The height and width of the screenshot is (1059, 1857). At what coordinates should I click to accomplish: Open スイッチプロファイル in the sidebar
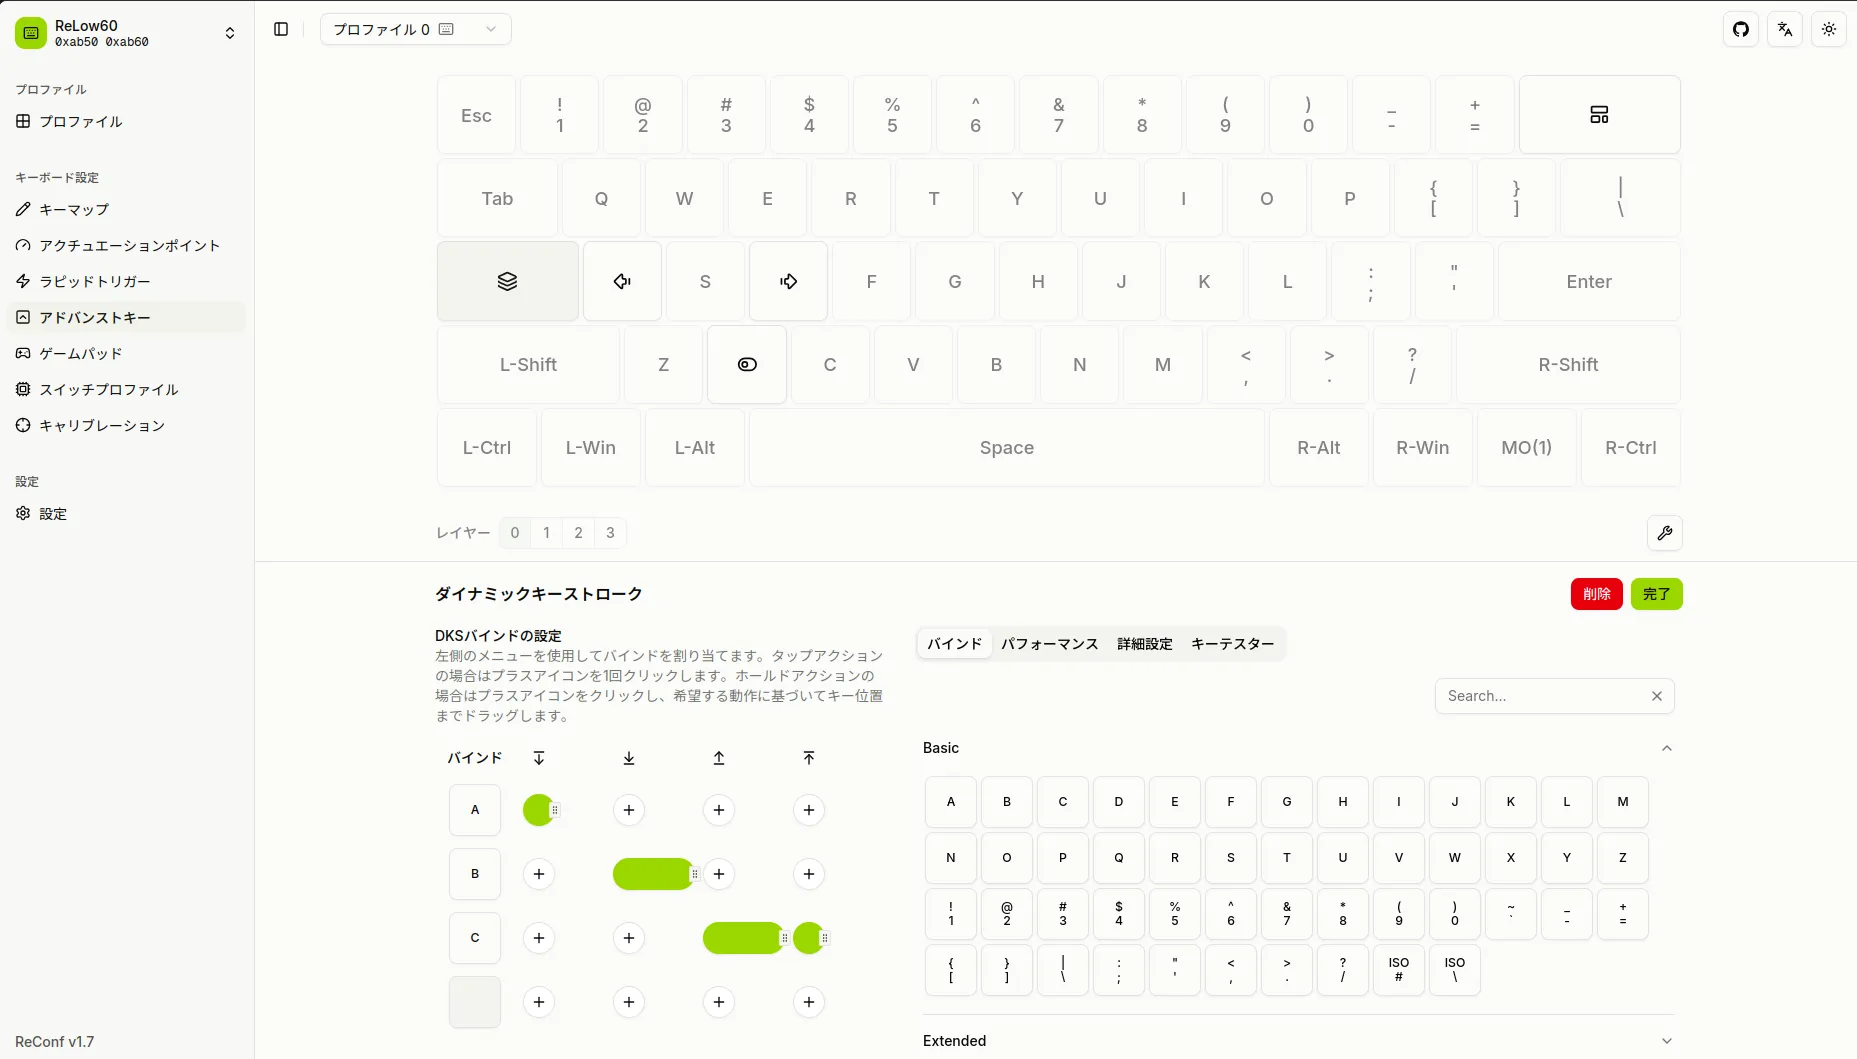point(126,389)
